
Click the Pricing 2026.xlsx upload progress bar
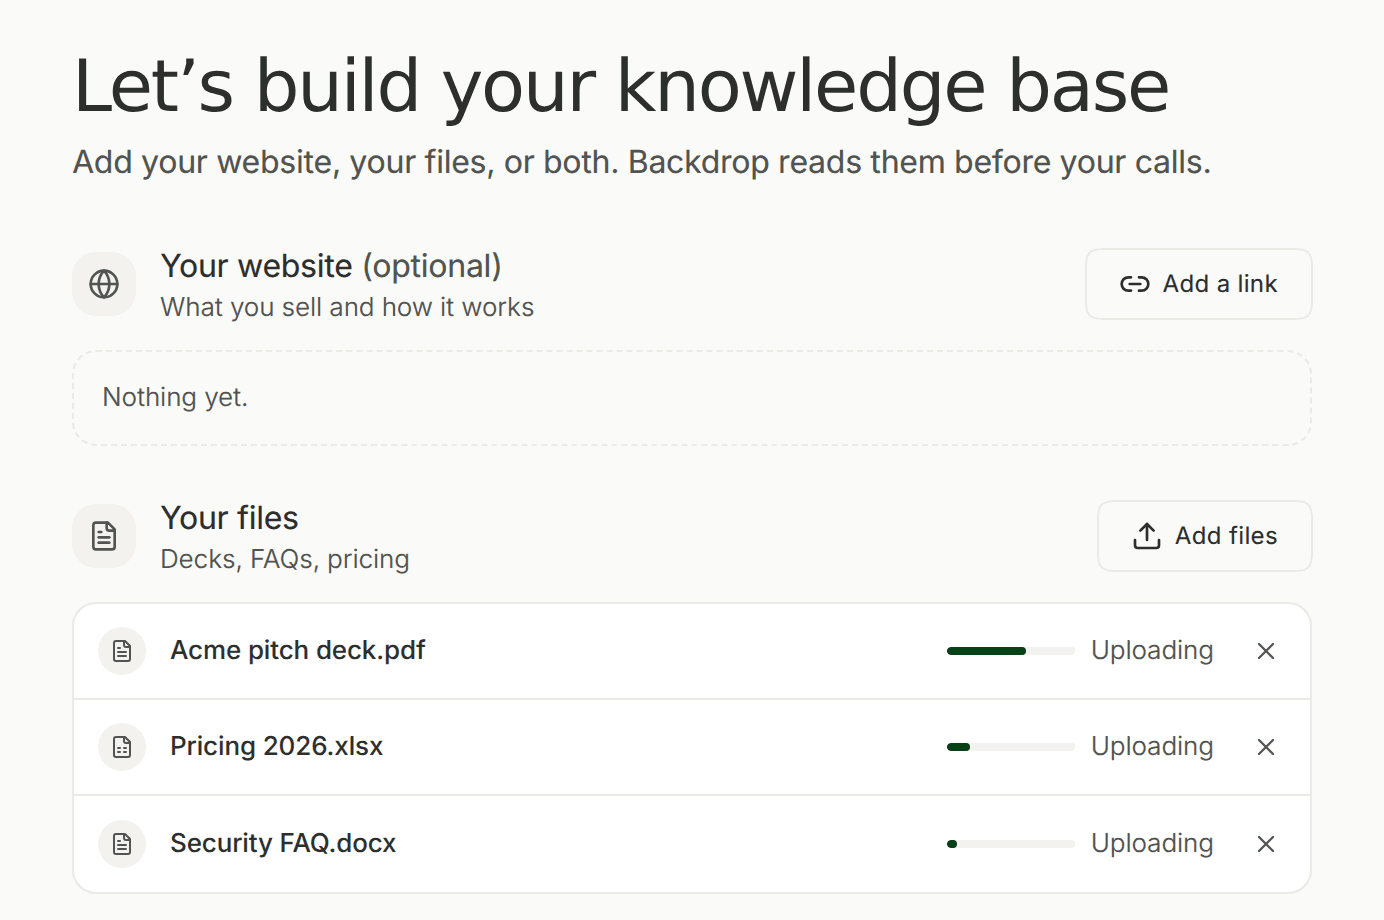point(1011,747)
